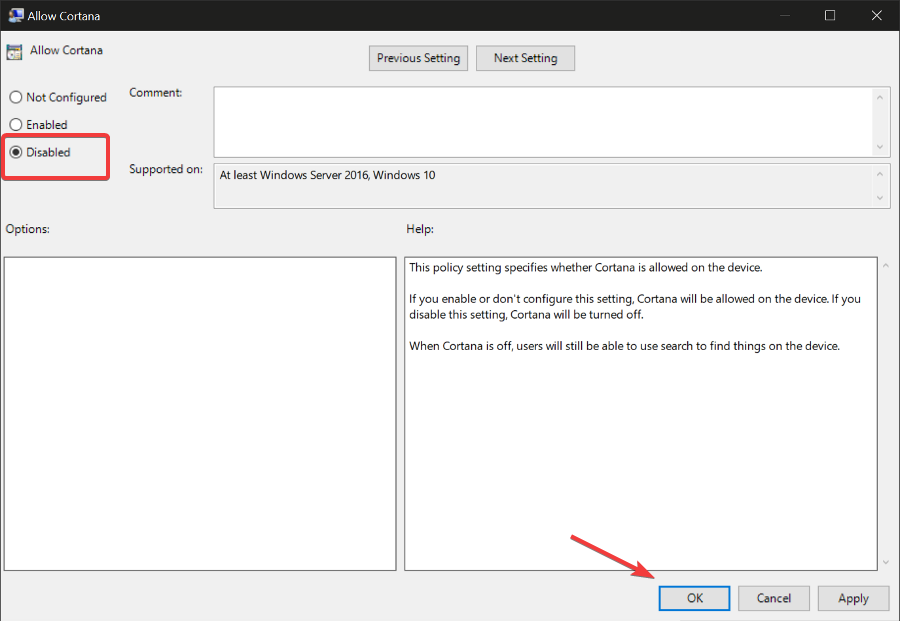Click inside the Comment text box
The width and height of the screenshot is (900, 621).
[x=543, y=122]
